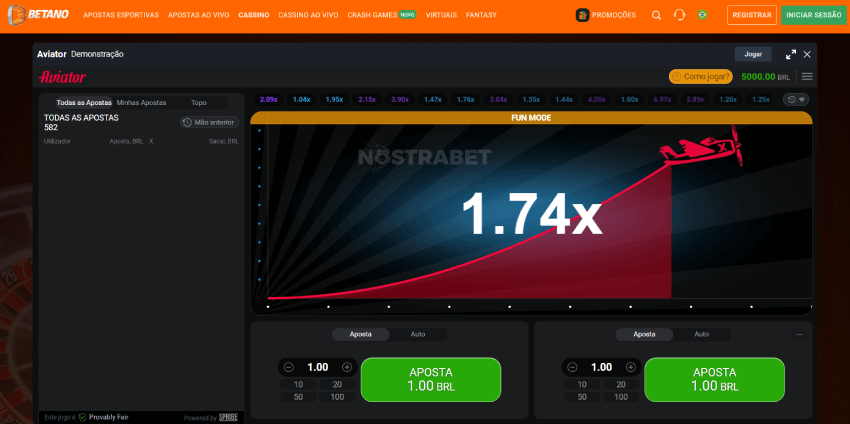The height and width of the screenshot is (424, 850).
Task: Click the 4.05x history multiplier
Action: (x=597, y=100)
